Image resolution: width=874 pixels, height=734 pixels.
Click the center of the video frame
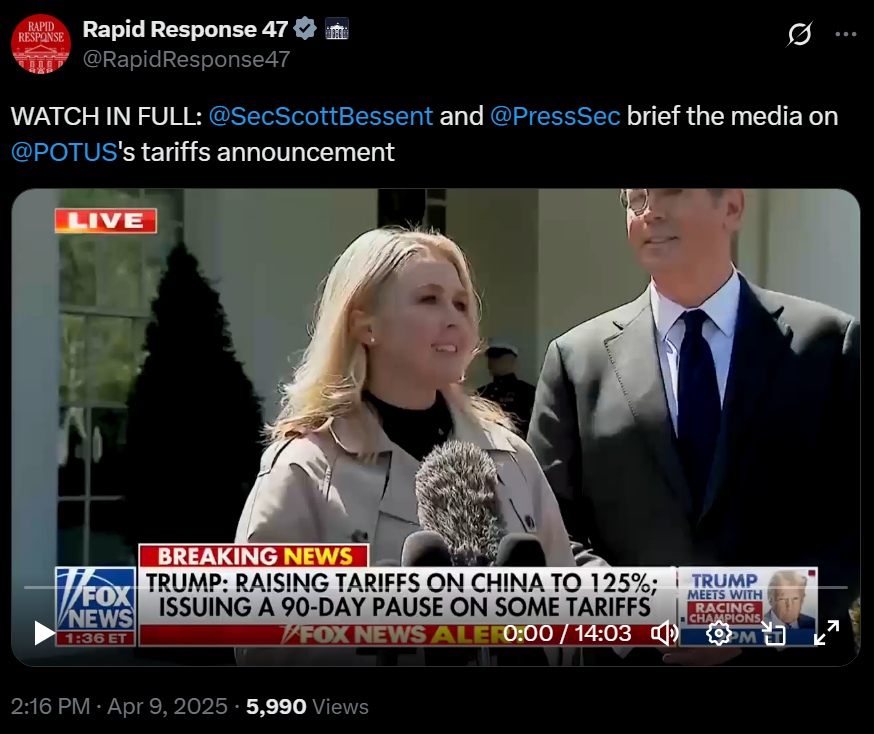pyautogui.click(x=436, y=427)
